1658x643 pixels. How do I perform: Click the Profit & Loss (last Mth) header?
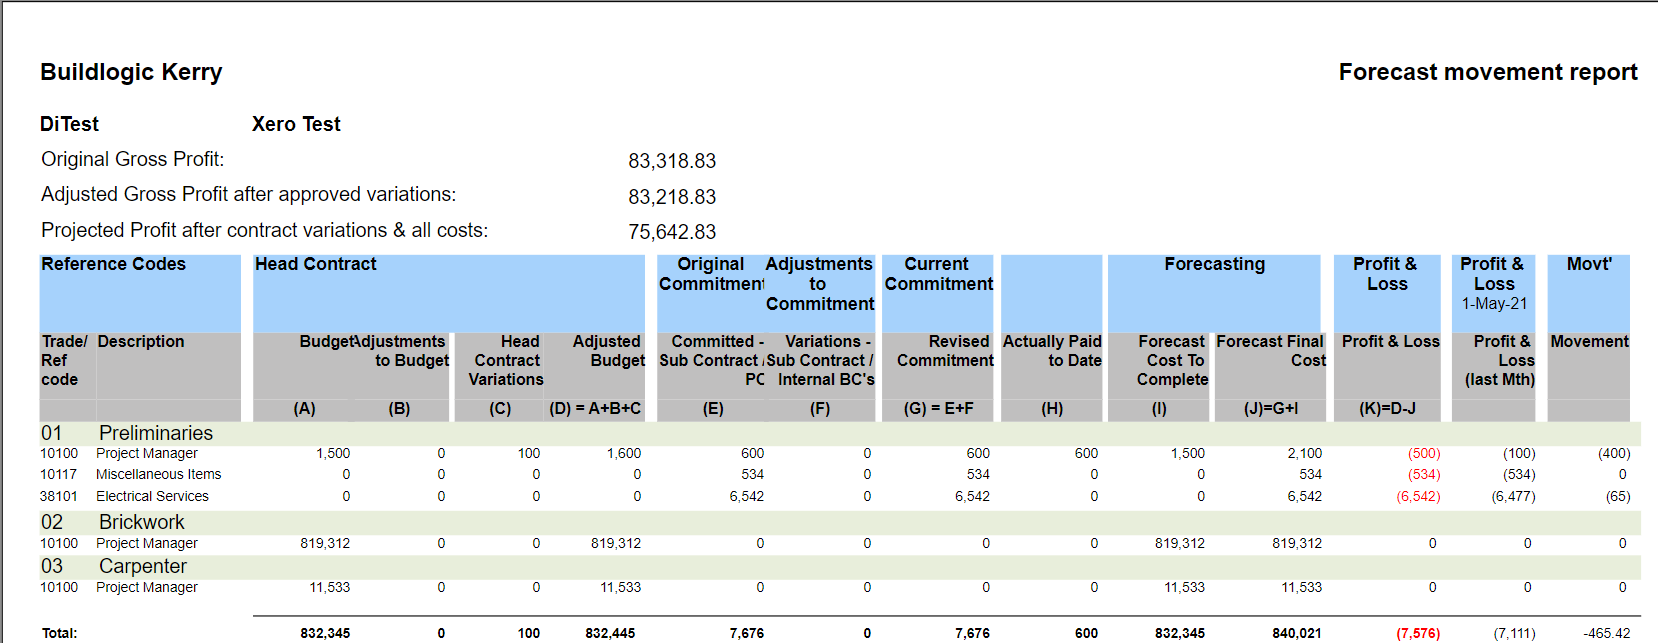pyautogui.click(x=1500, y=360)
